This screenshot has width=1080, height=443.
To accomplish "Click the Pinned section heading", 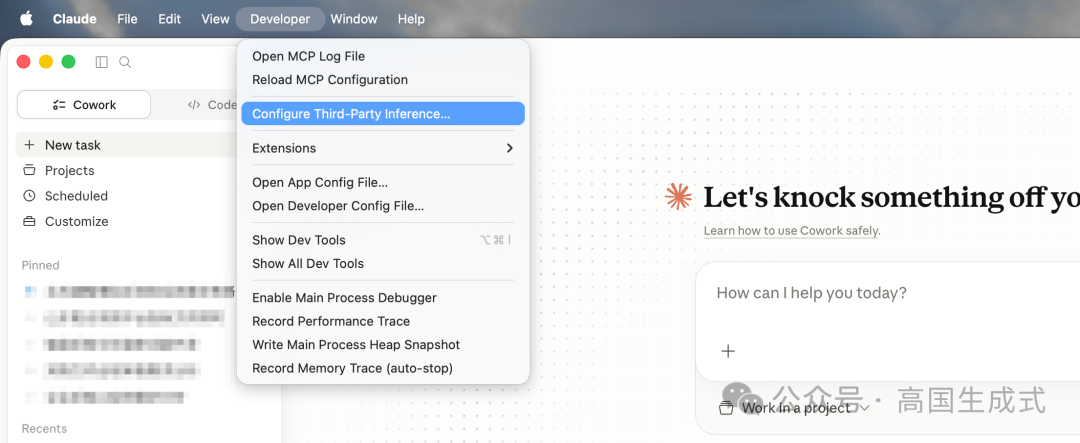I will click(x=41, y=265).
